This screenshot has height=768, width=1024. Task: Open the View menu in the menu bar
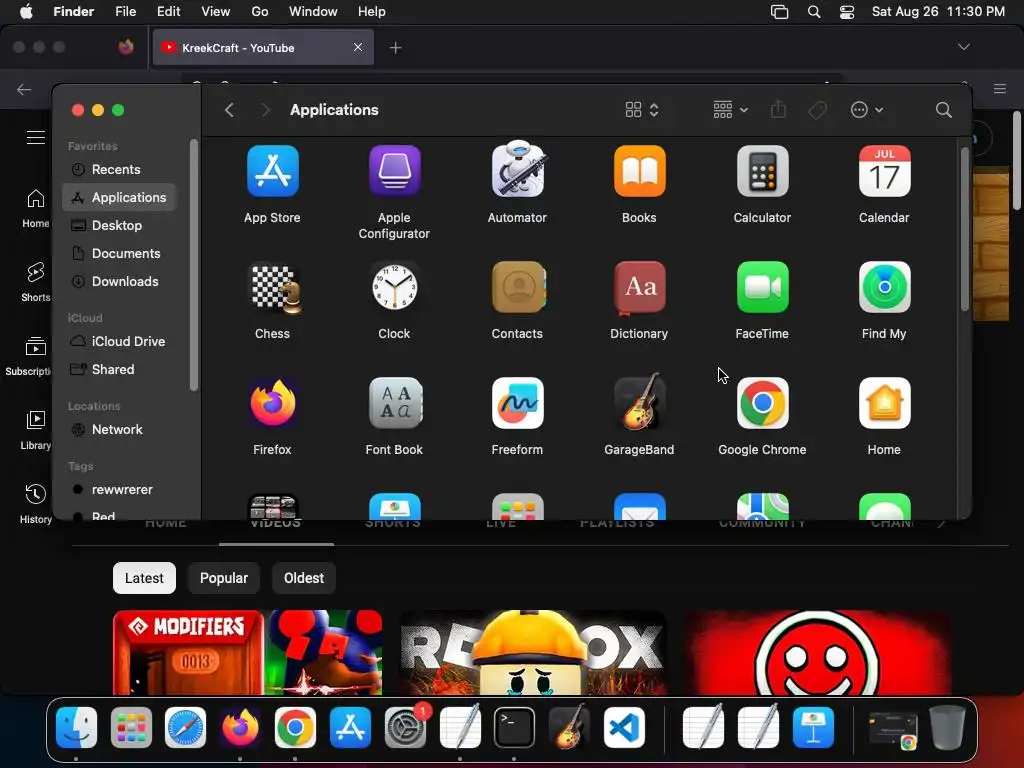pos(216,12)
